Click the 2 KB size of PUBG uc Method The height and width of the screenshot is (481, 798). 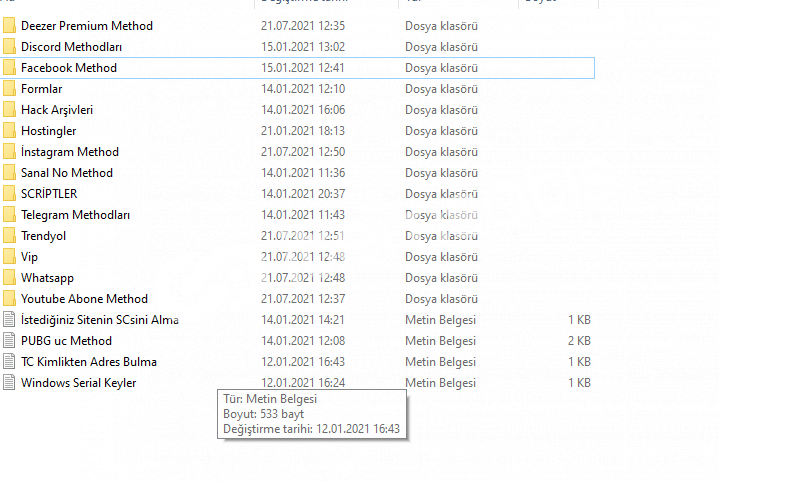(579, 341)
